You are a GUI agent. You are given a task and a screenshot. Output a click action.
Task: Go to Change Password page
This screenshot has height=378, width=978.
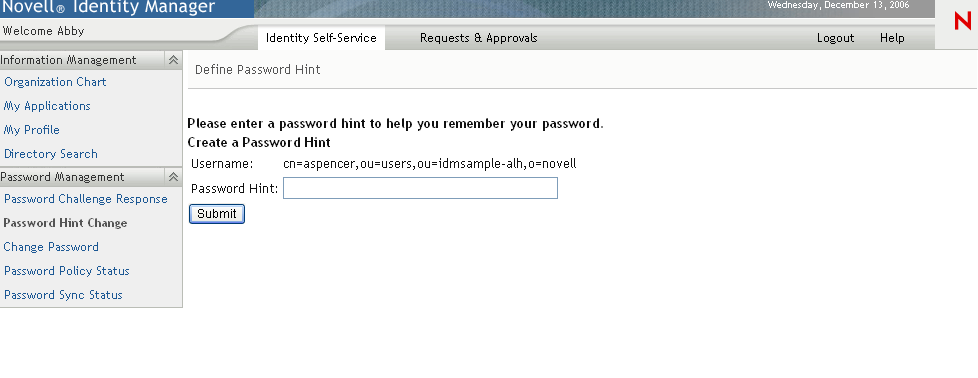click(x=51, y=247)
